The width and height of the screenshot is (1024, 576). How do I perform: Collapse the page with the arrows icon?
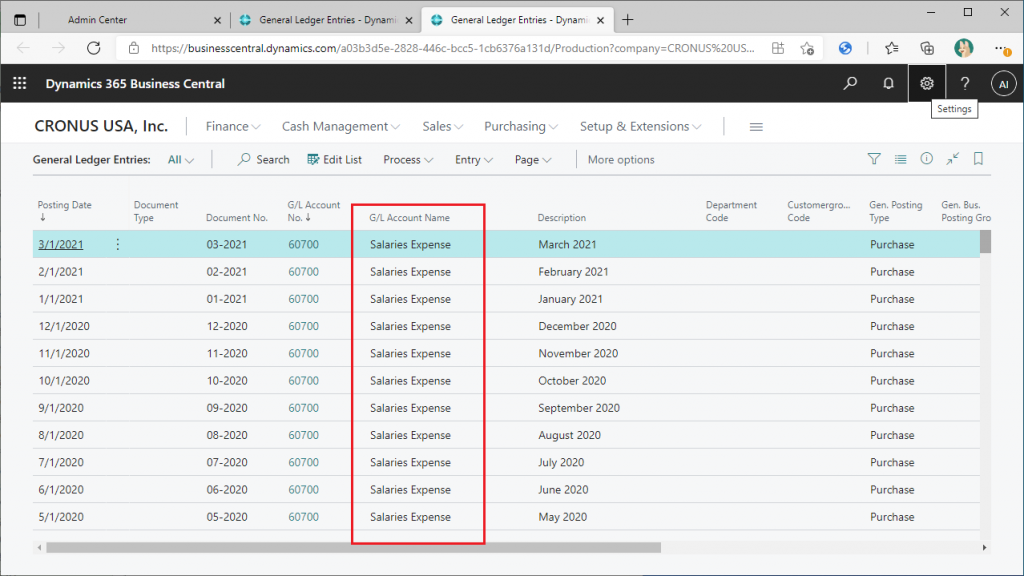(953, 159)
